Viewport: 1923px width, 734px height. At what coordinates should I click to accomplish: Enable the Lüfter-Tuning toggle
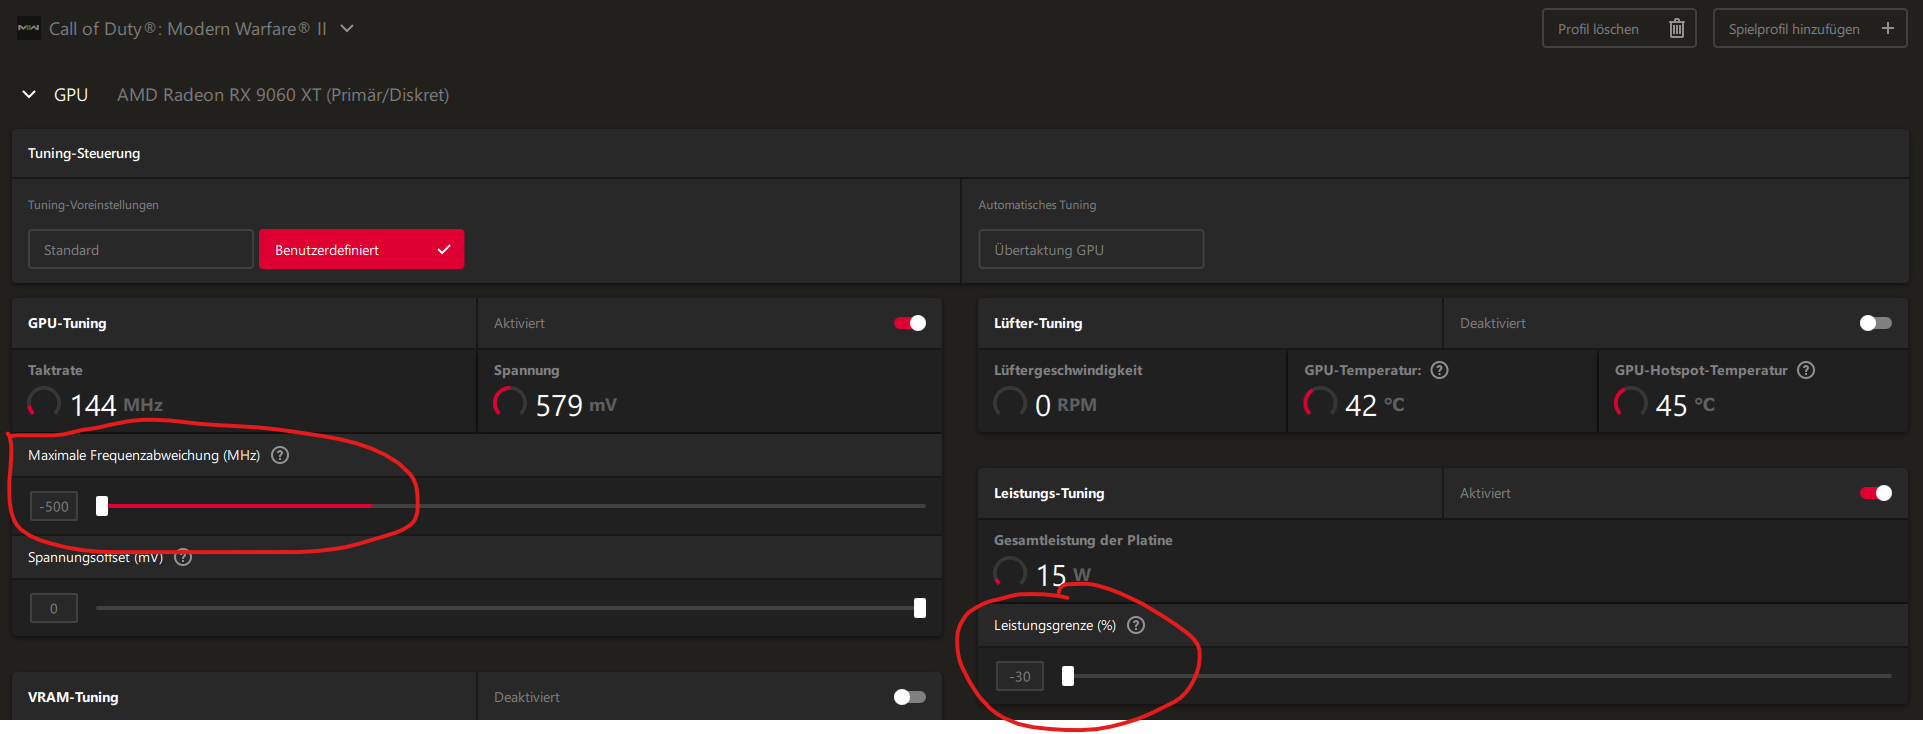pos(1876,323)
